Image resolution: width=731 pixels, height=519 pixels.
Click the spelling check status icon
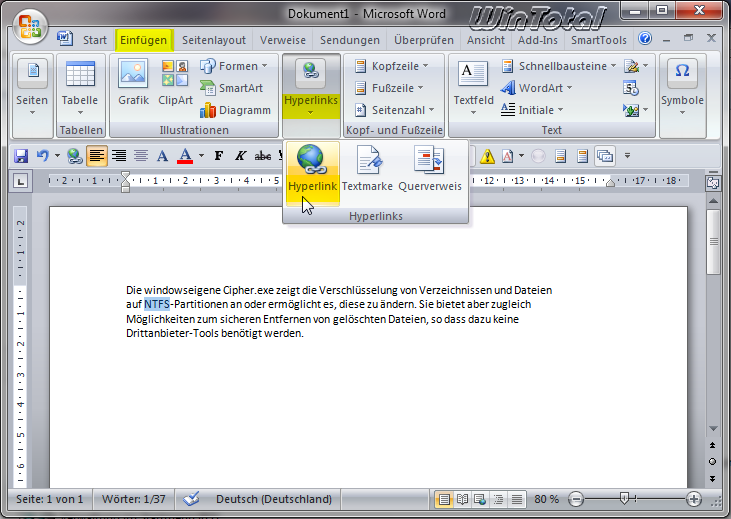(x=191, y=498)
